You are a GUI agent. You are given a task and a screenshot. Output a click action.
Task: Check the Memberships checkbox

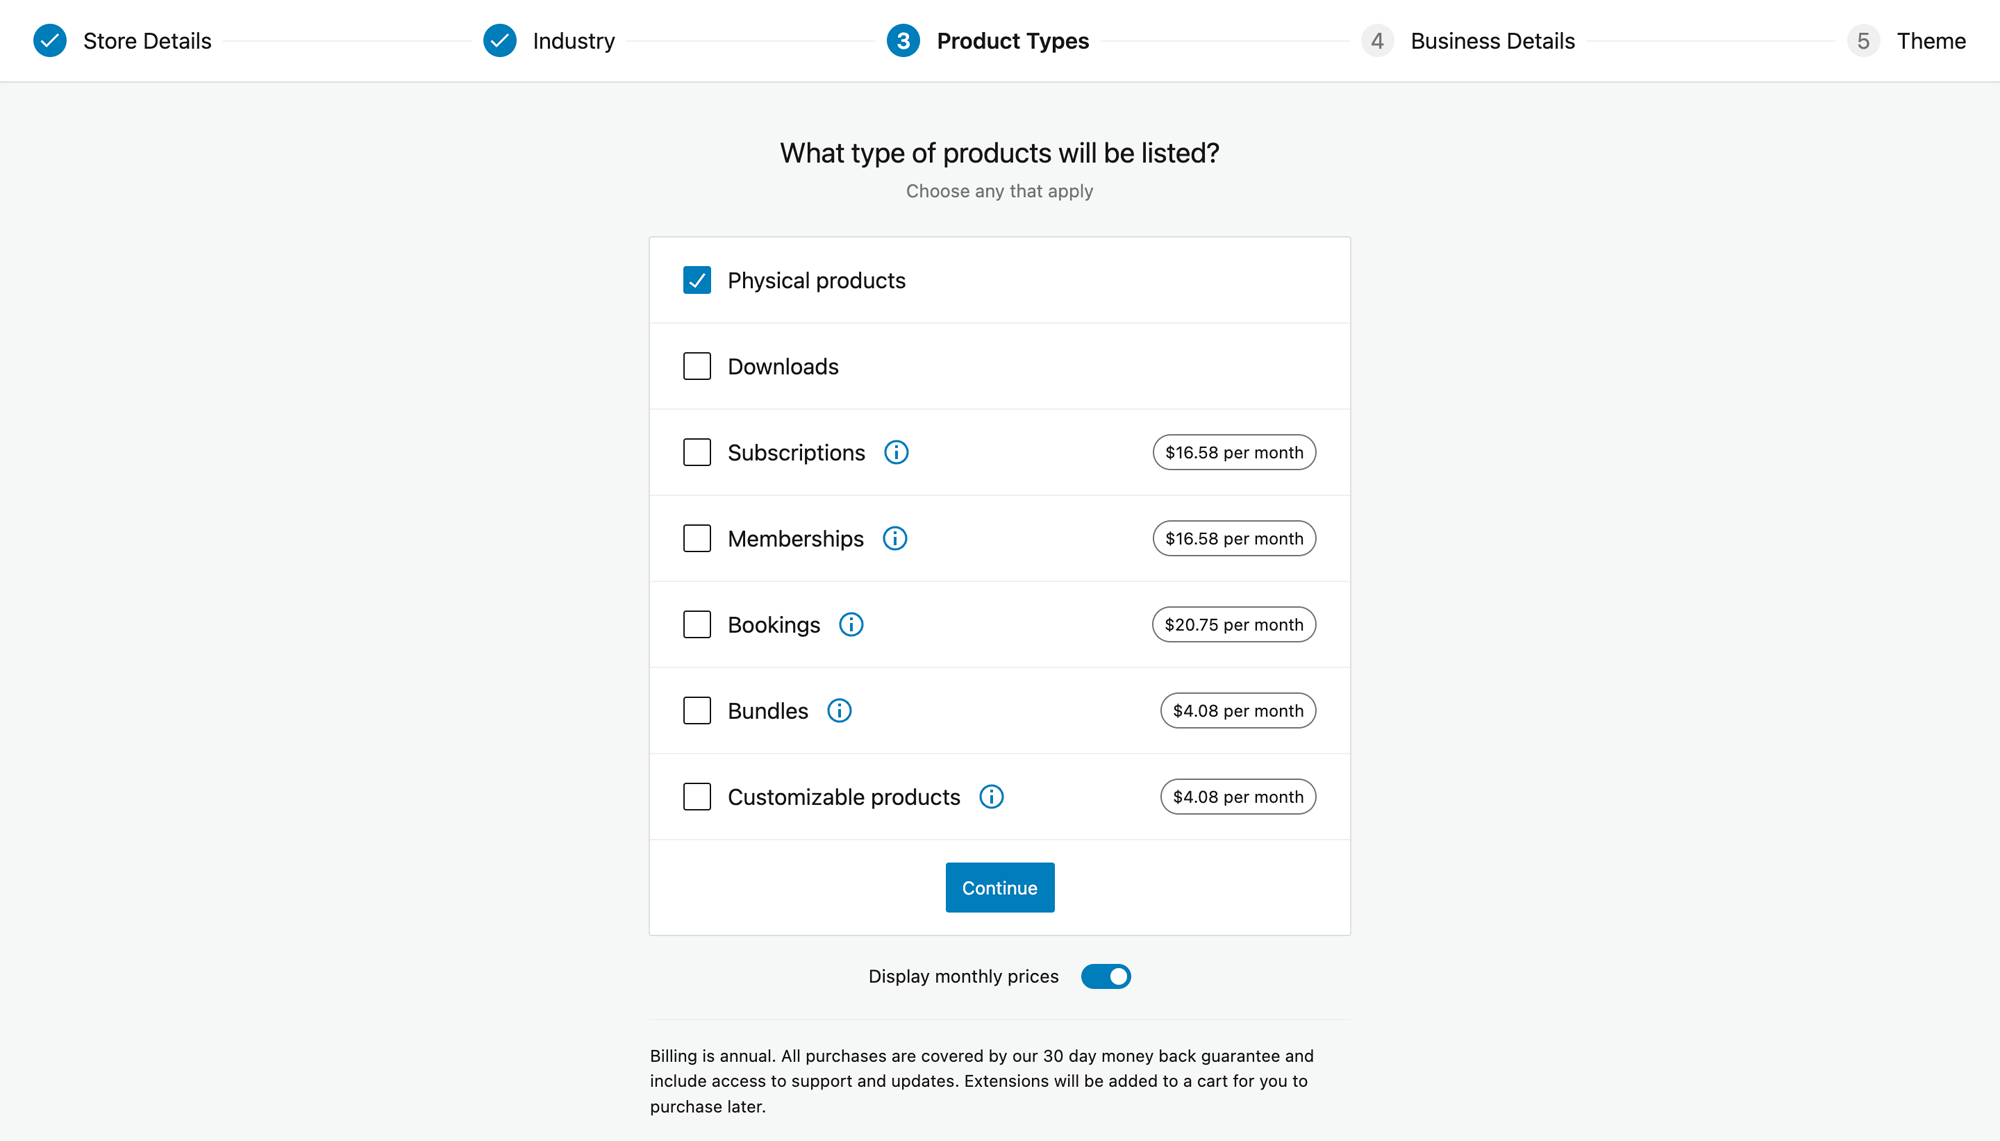[x=697, y=538]
